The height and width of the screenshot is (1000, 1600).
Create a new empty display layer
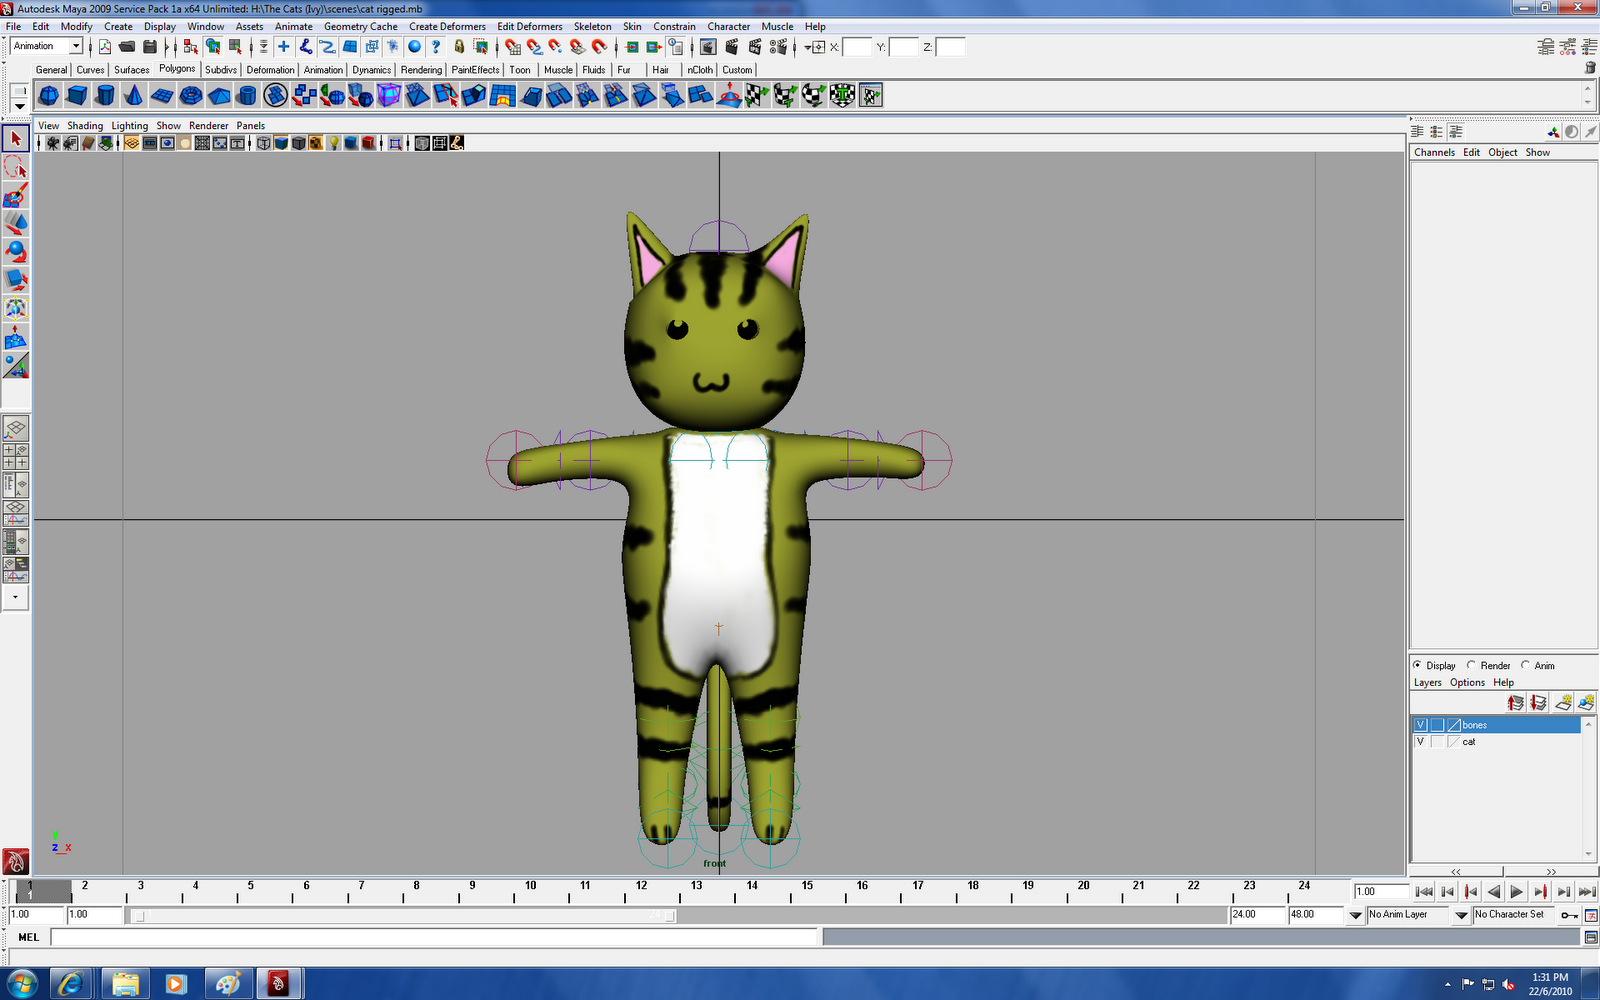(x=1563, y=702)
